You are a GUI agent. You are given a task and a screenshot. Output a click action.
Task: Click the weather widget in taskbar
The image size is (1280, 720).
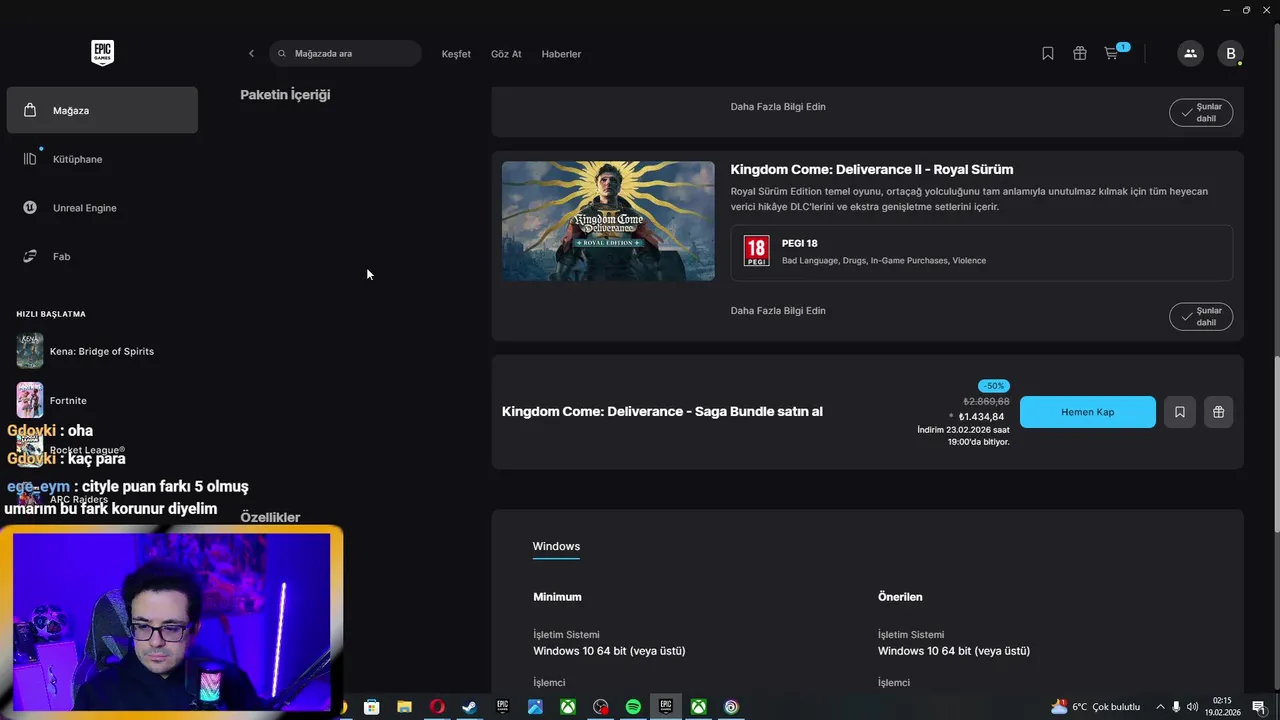click(x=1096, y=707)
